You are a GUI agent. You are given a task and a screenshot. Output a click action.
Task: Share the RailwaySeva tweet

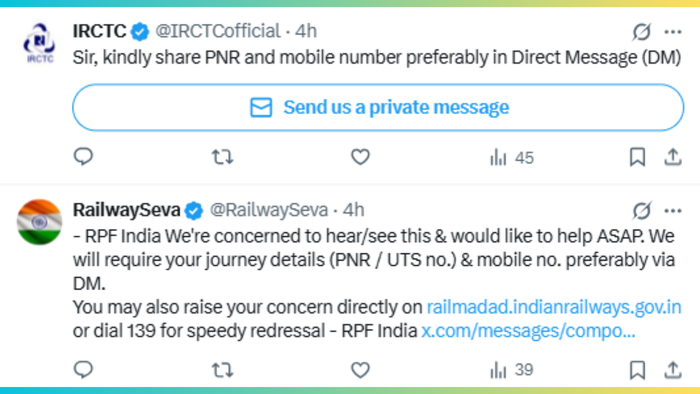[673, 370]
